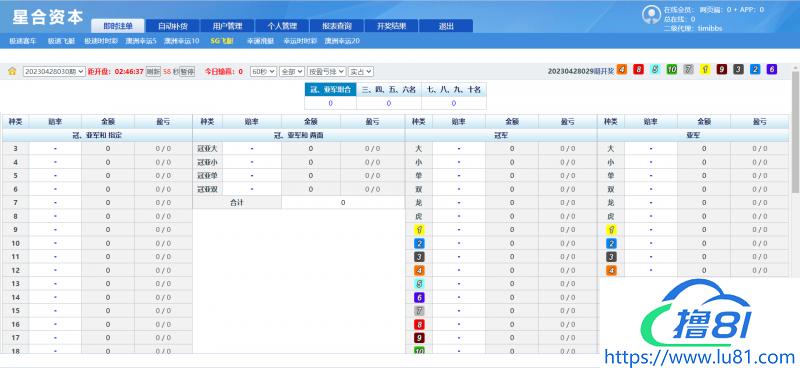This screenshot has height=368, width=800.
Task: Expand the 按盈亏排 sorting dropdown
Action: (327, 72)
